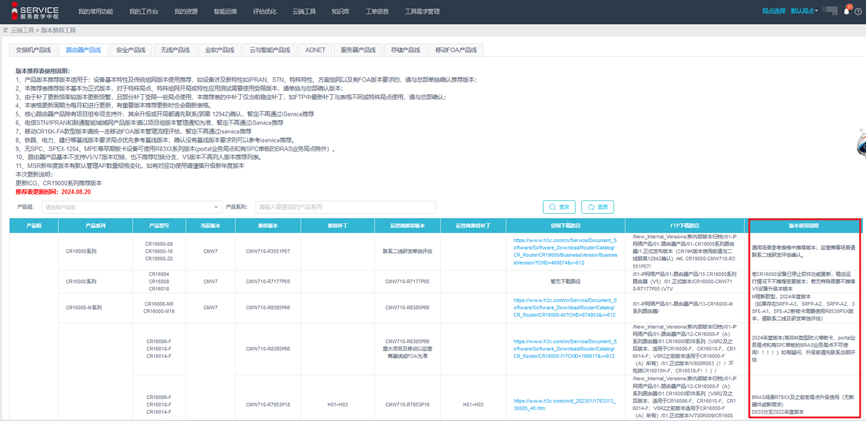
Task: Click the iService logo in the header
Action: (x=35, y=11)
